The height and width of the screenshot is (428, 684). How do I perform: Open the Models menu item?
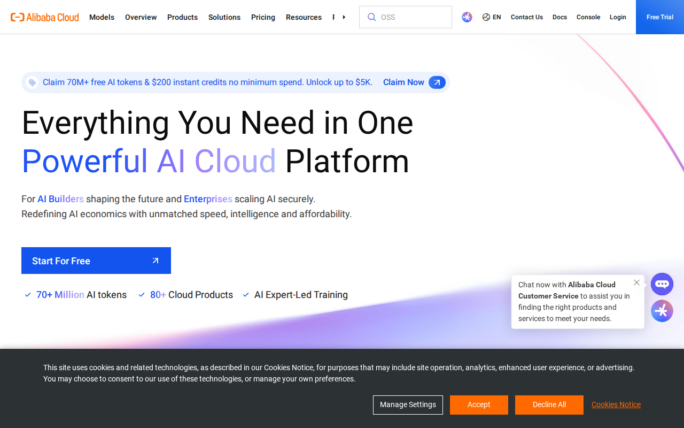pos(101,17)
